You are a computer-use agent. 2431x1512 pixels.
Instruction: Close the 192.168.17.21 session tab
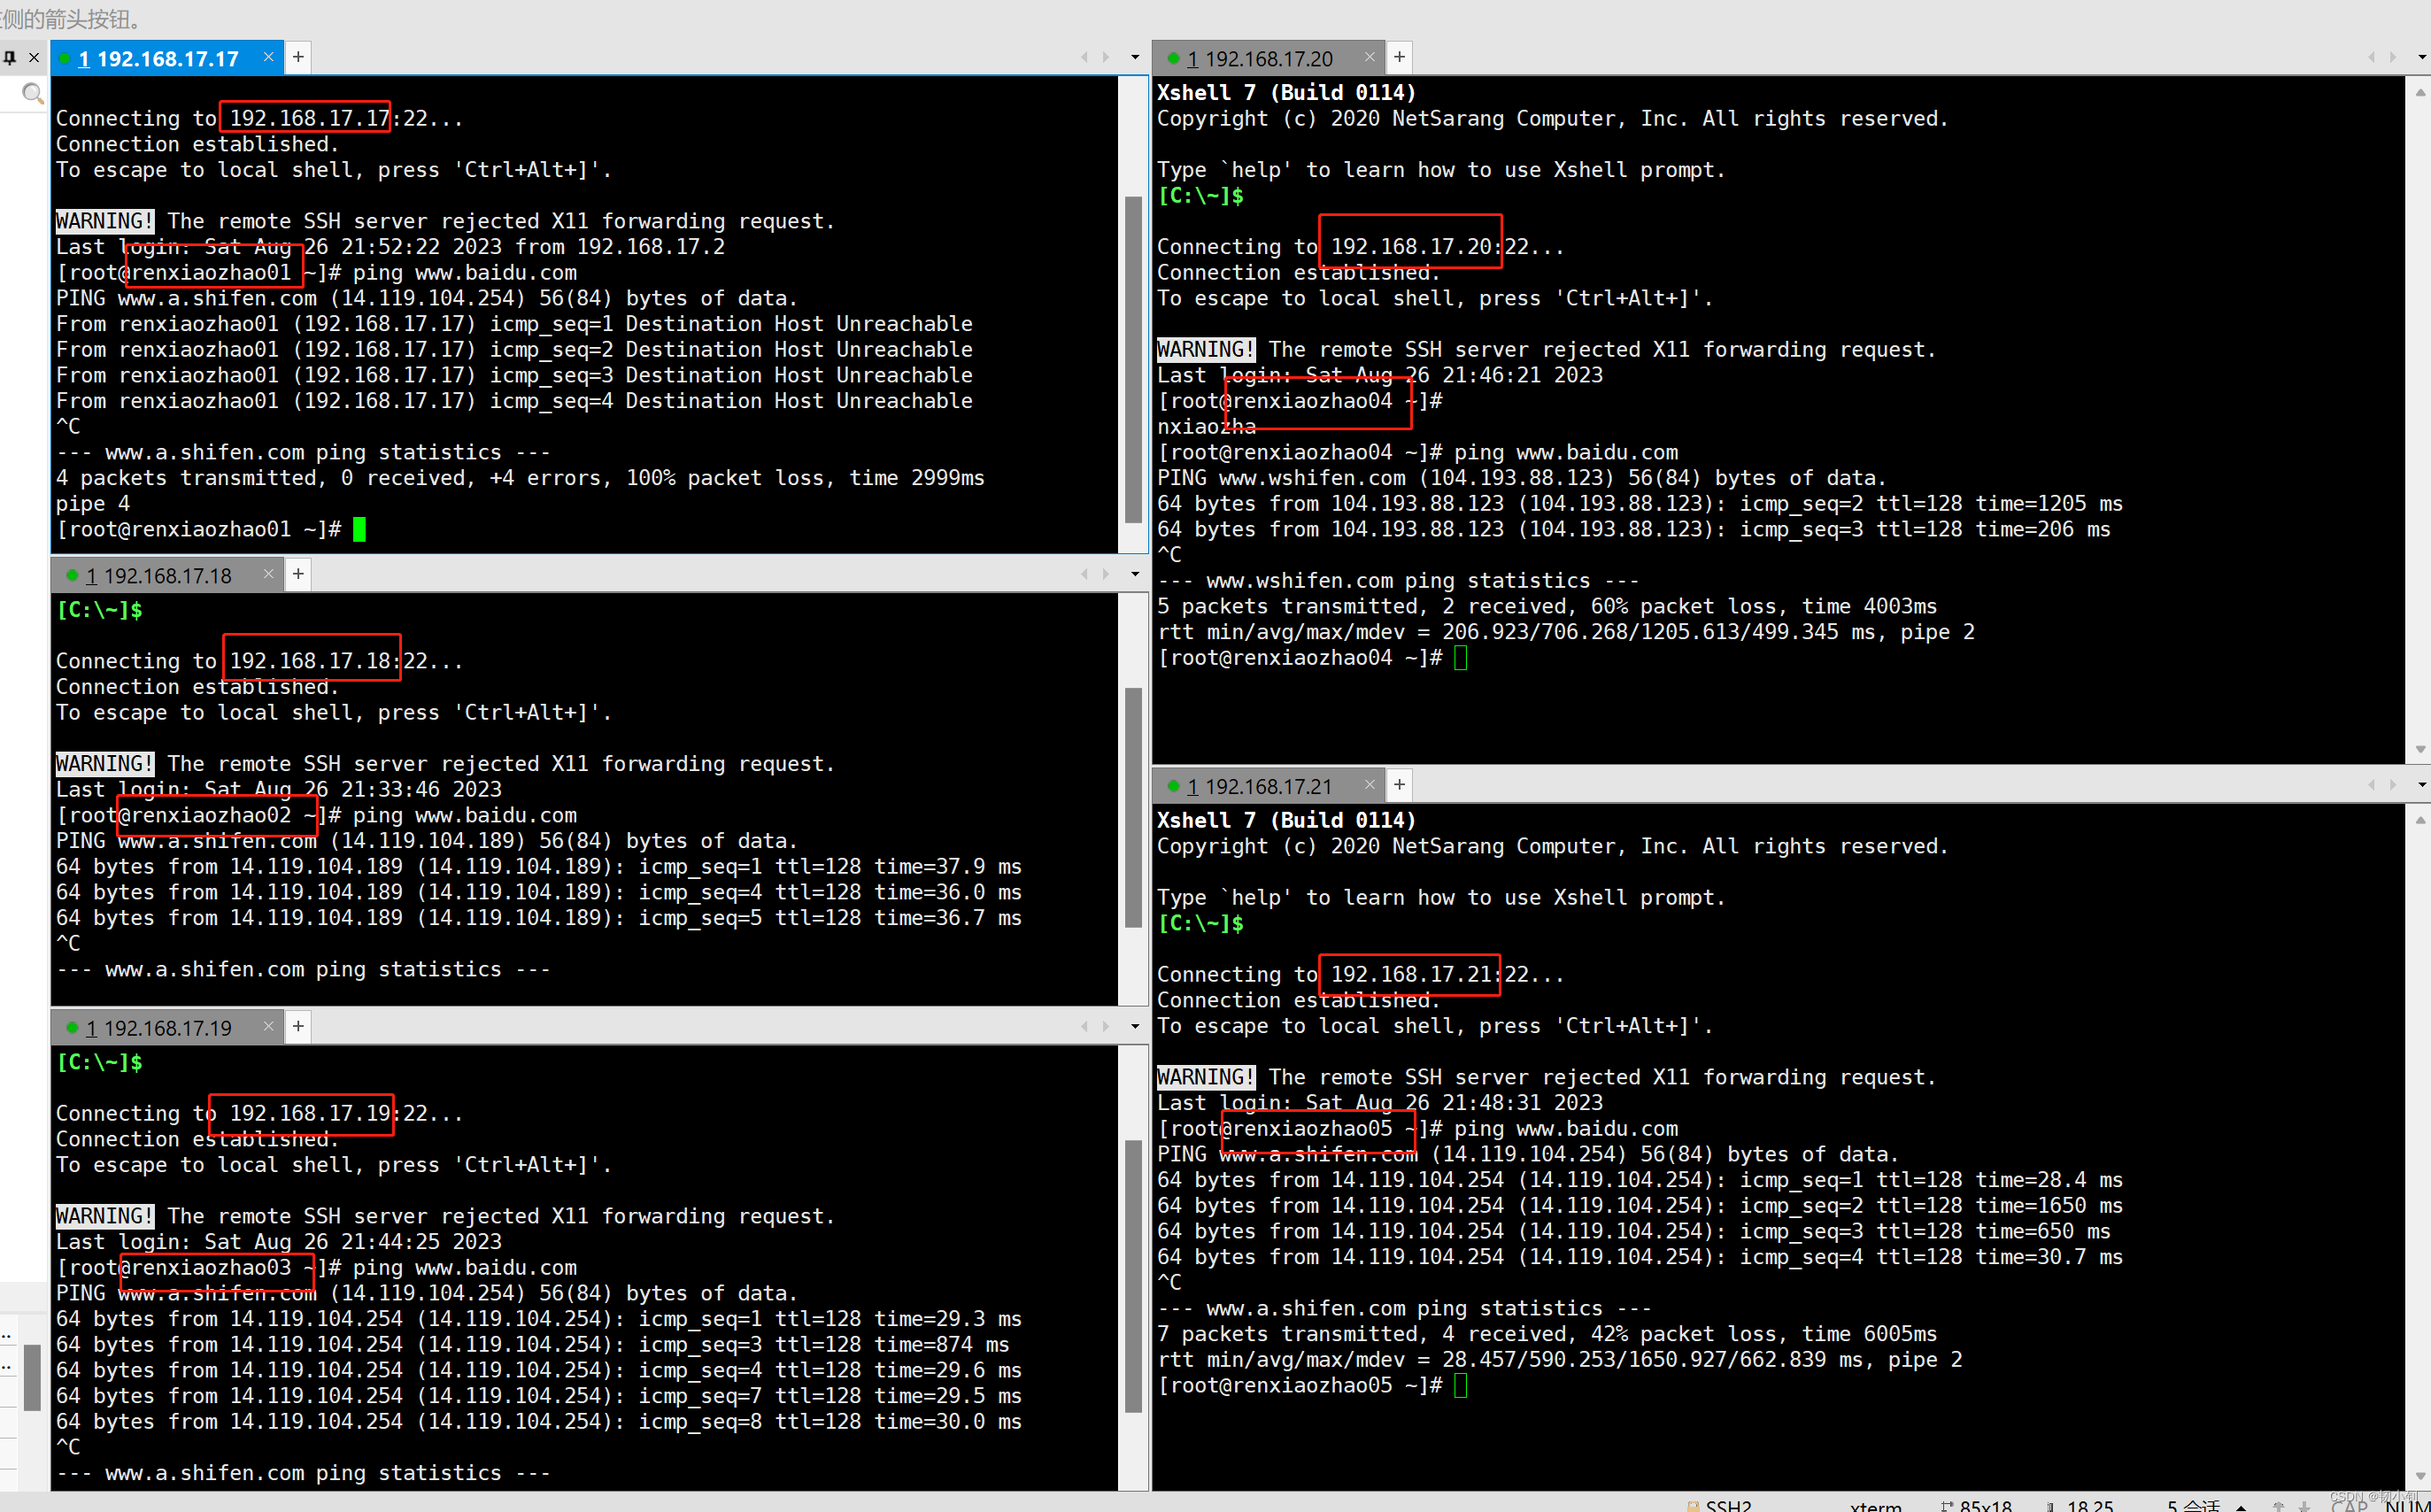1369,785
